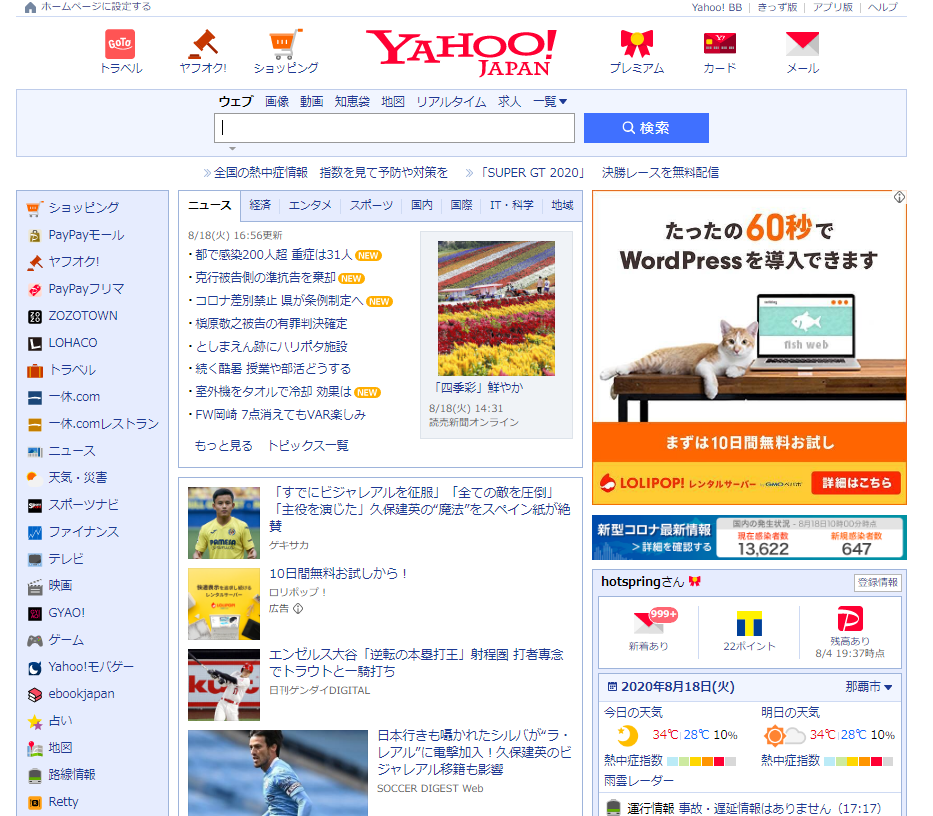Open Retty in the sidebar

click(63, 802)
